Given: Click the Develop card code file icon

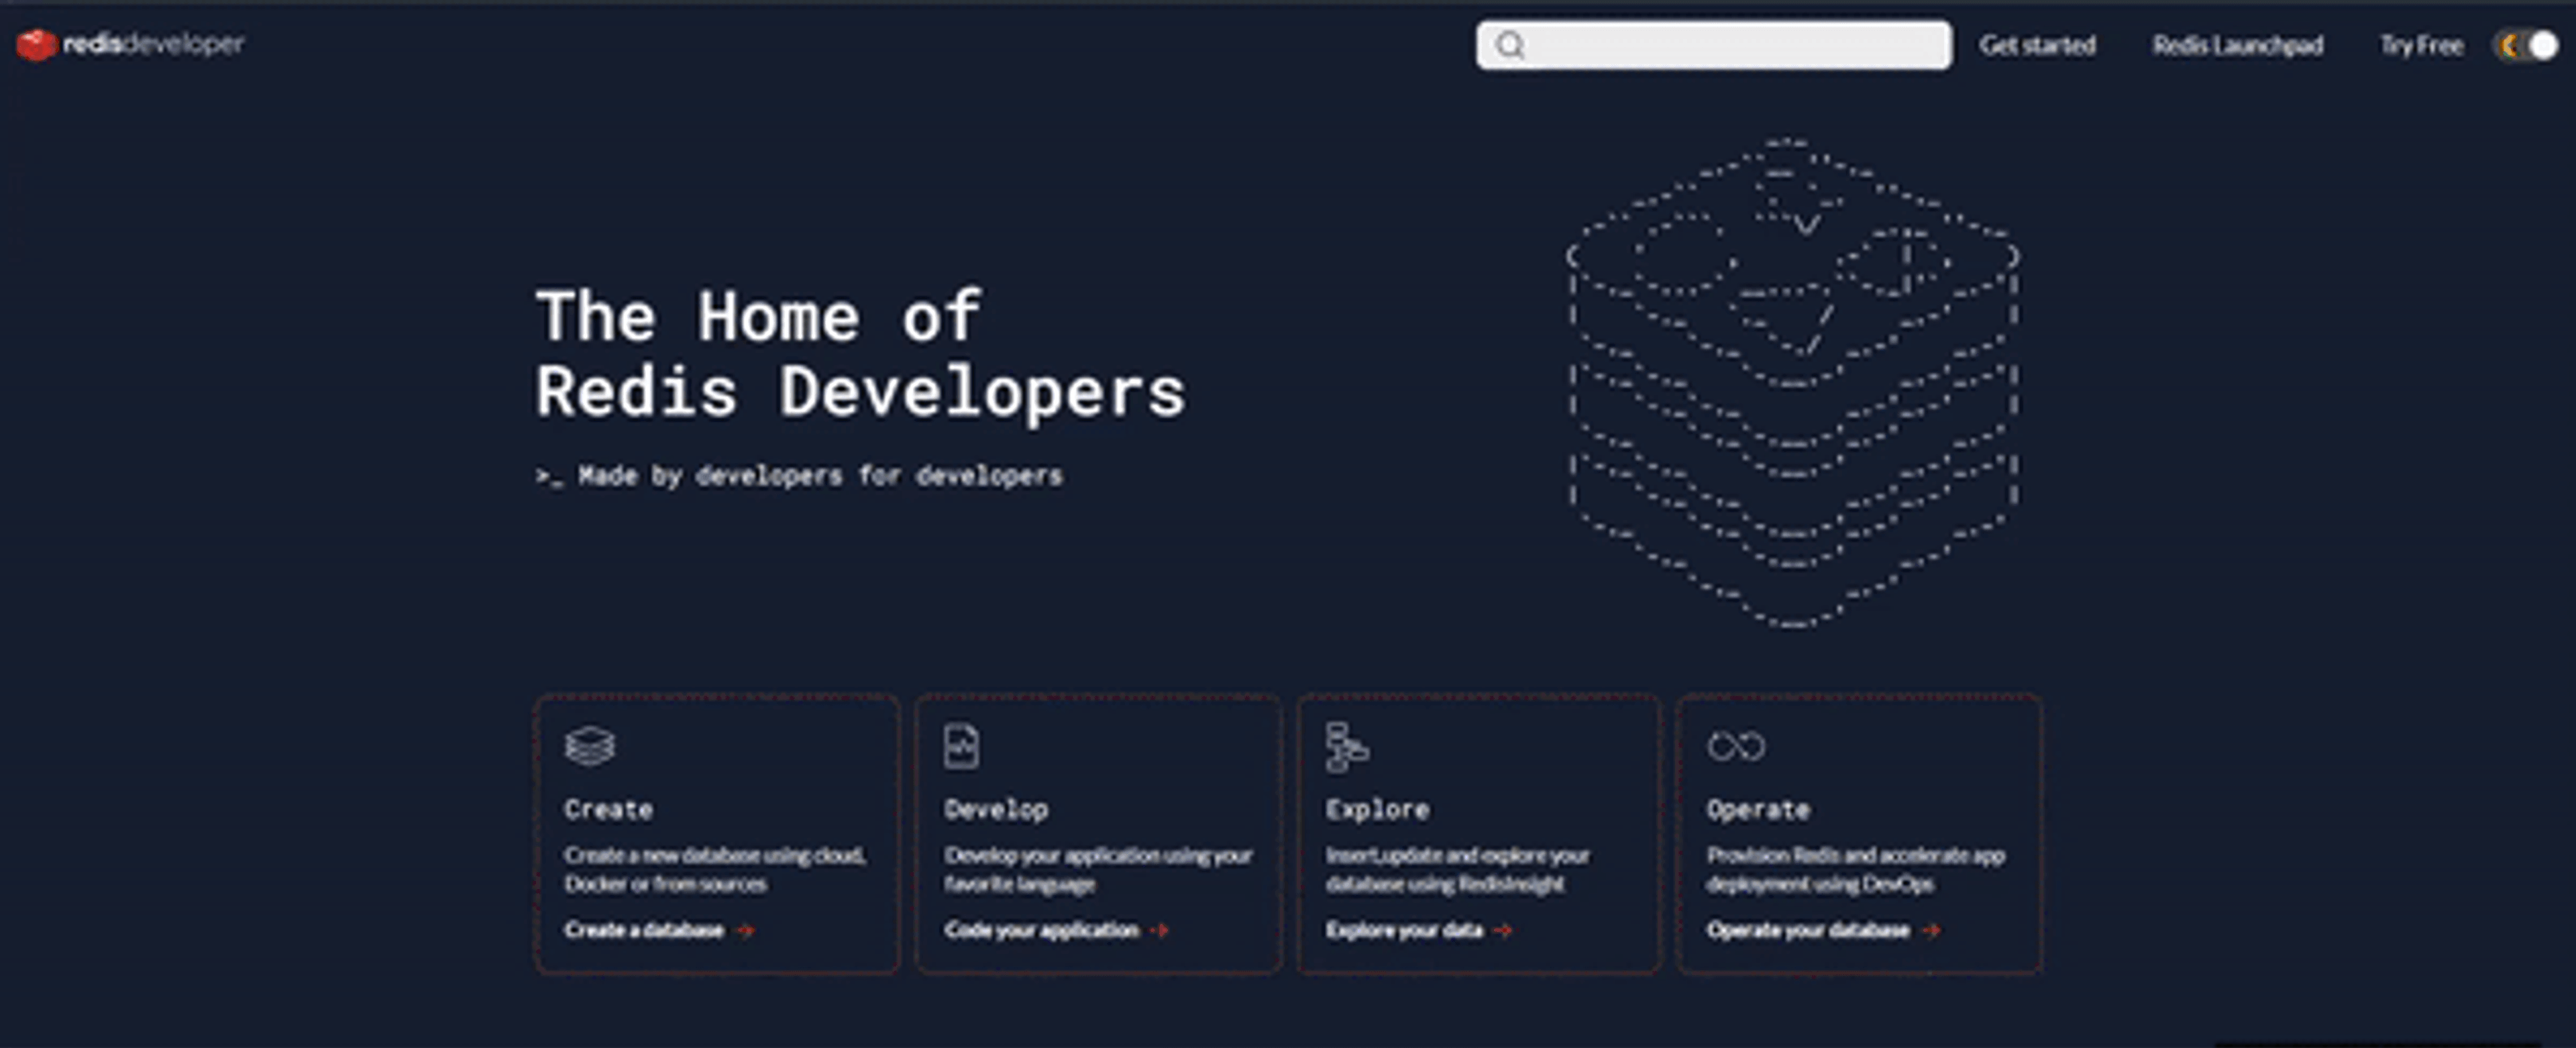Looking at the screenshot, I should [961, 746].
